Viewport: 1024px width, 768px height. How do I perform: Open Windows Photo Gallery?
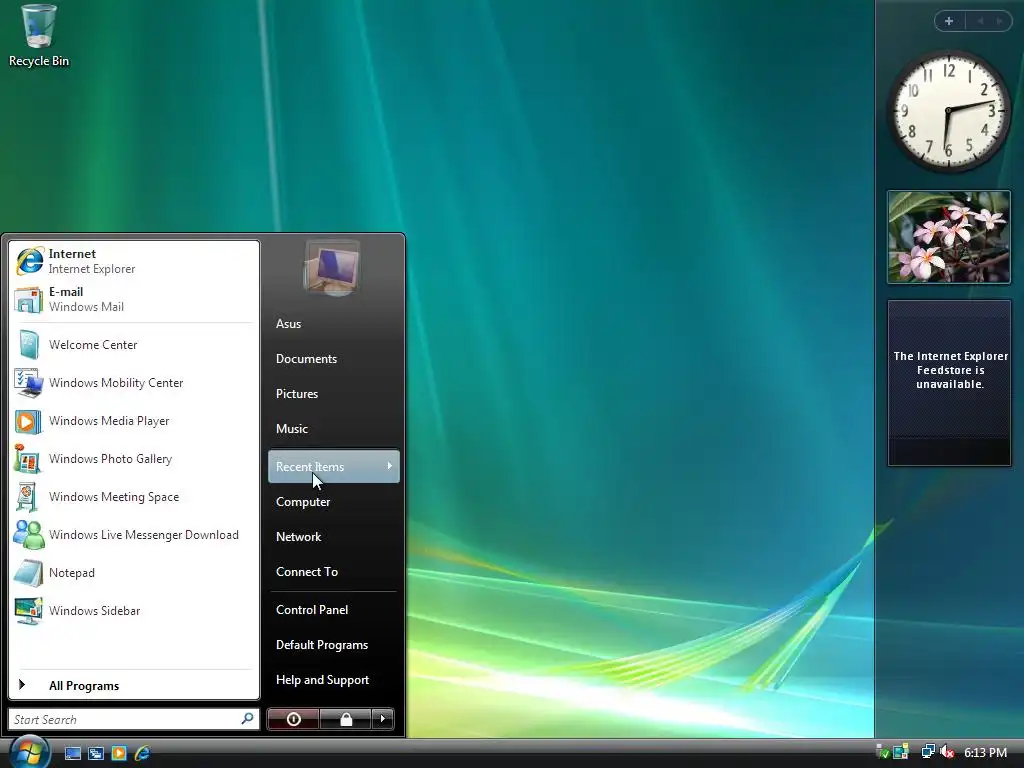pyautogui.click(x=134, y=458)
